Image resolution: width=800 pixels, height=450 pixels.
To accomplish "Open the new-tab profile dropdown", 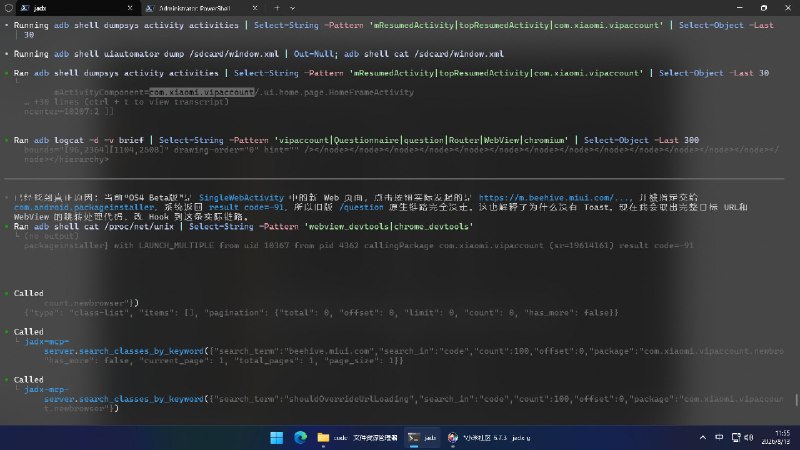I will pos(292,8).
